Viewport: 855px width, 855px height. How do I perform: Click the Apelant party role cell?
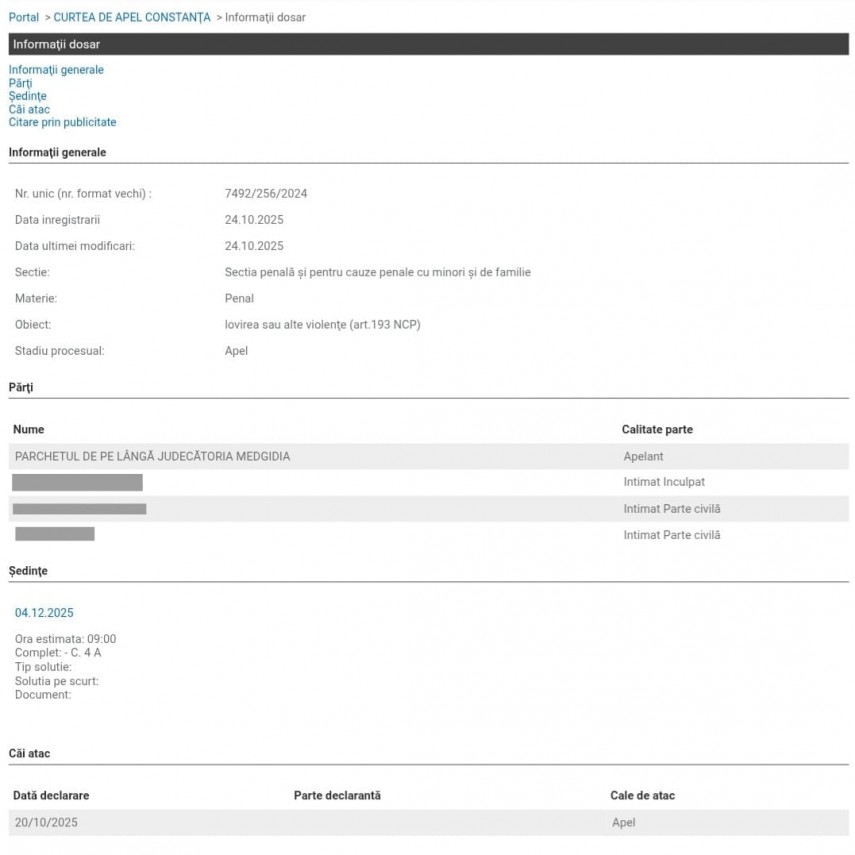click(643, 456)
